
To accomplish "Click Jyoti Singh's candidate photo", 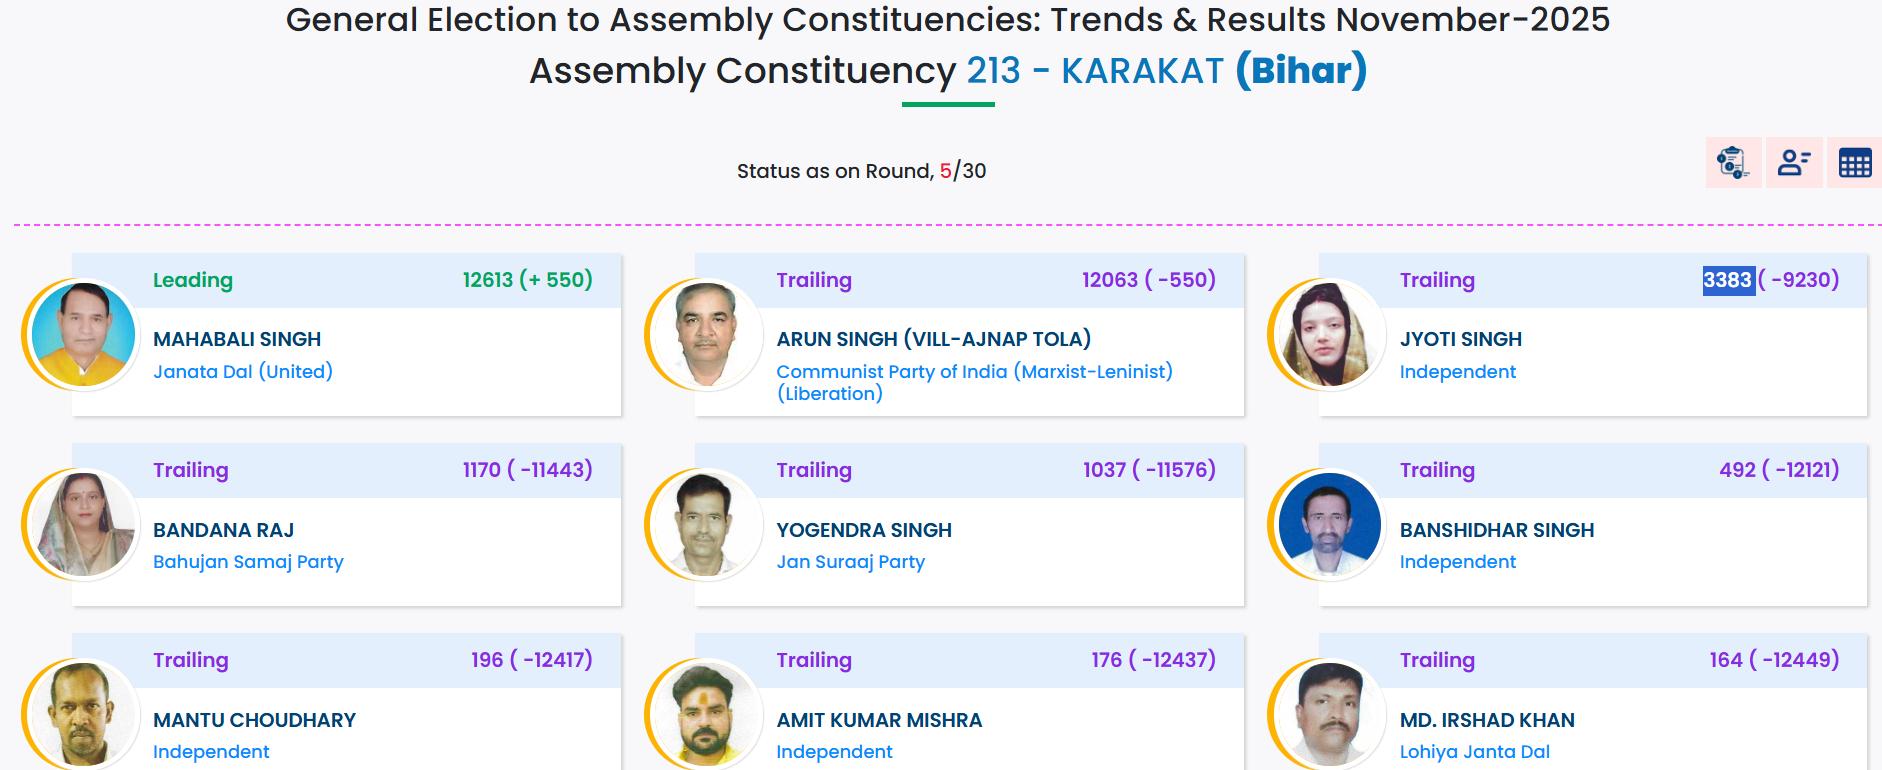I will [1329, 335].
